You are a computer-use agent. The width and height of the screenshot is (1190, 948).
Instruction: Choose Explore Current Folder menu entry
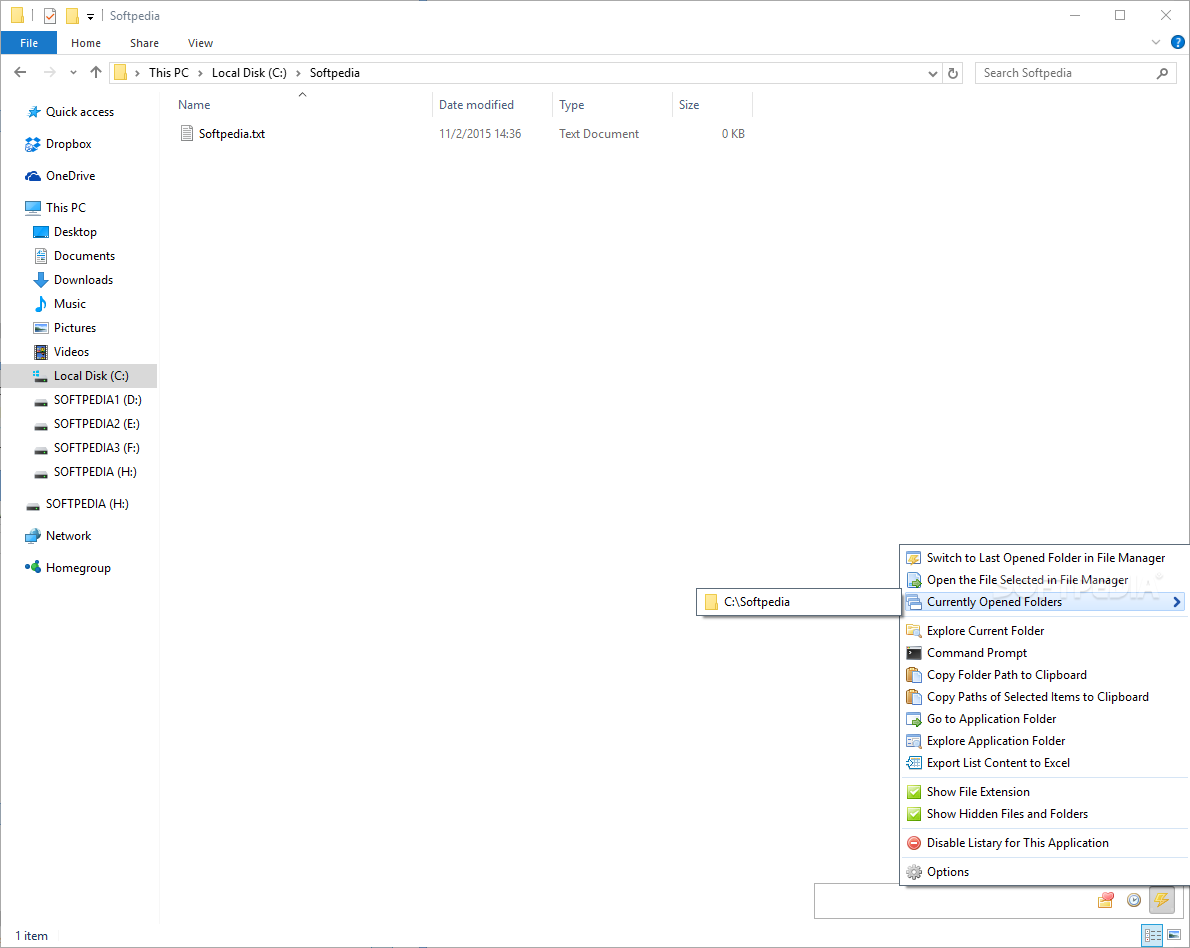(1045, 631)
